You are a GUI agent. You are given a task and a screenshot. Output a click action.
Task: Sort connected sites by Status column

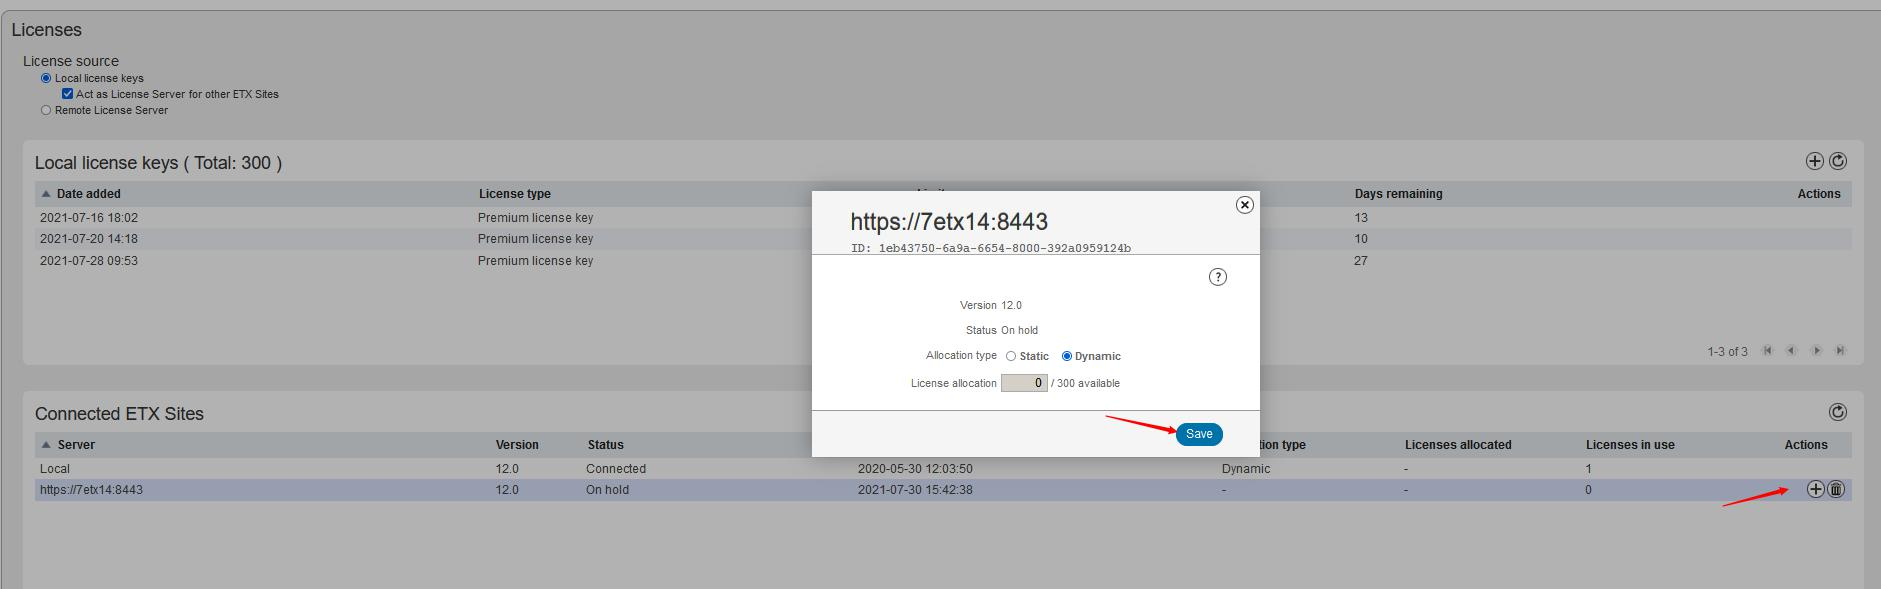(606, 445)
